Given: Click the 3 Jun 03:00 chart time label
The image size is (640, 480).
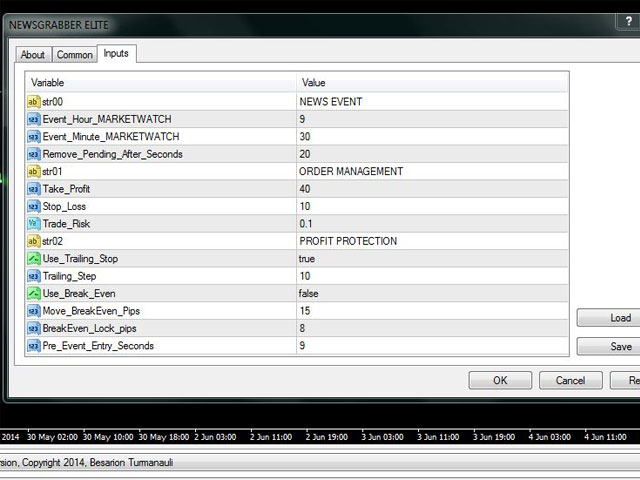Looking at the screenshot, I should click(x=382, y=437).
